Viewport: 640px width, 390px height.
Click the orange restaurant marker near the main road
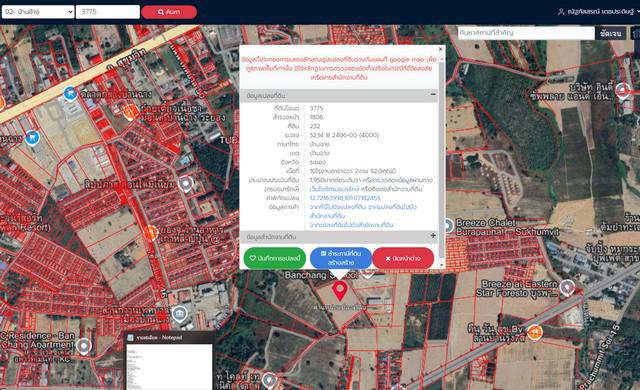click(131, 111)
